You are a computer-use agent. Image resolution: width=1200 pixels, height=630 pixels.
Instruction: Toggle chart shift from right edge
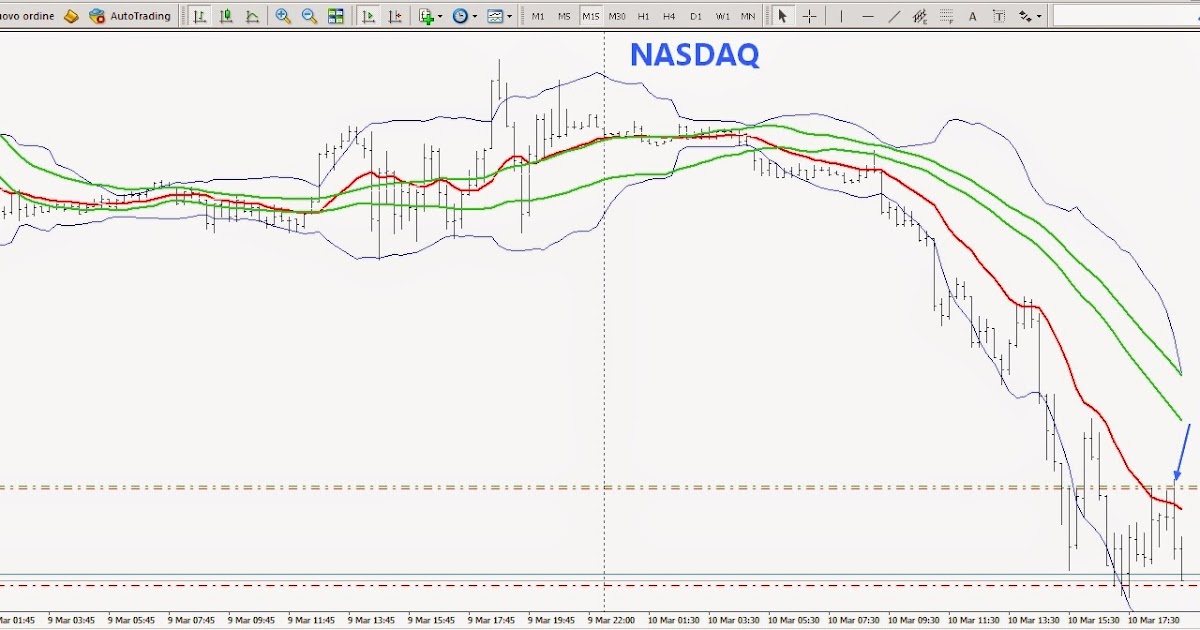click(395, 16)
